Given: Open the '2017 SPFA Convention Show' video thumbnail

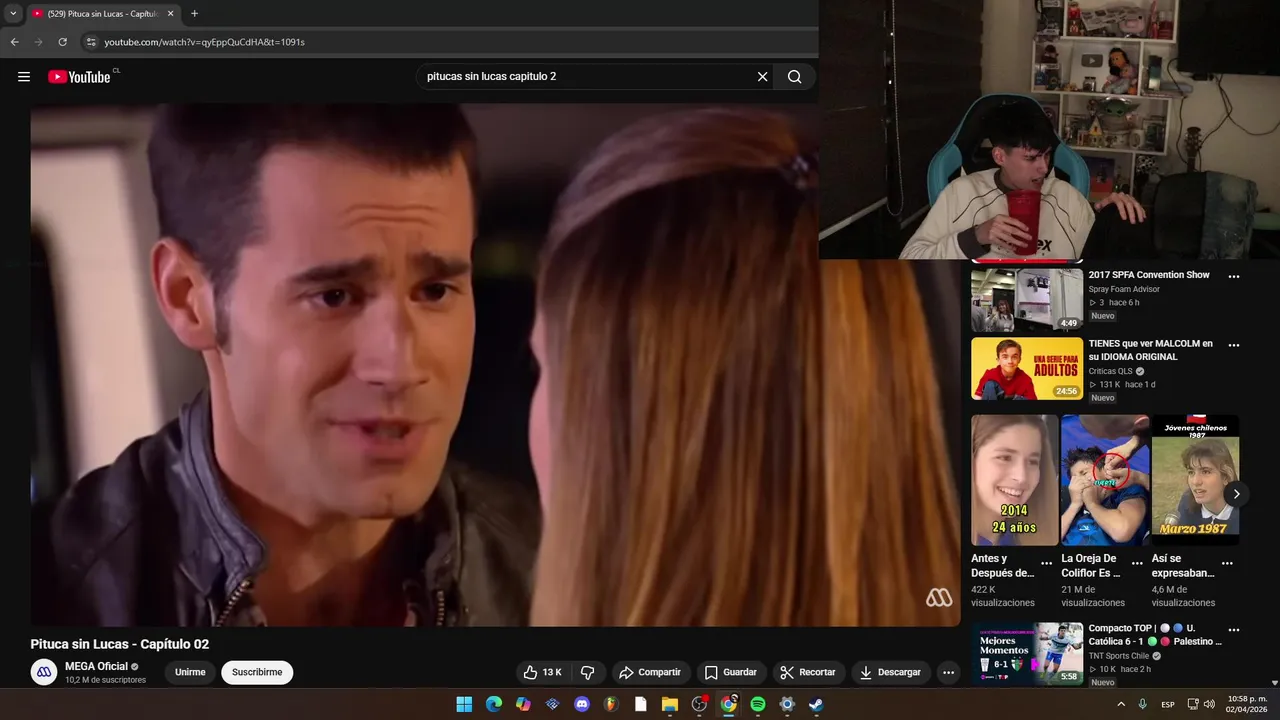Looking at the screenshot, I should [1027, 299].
